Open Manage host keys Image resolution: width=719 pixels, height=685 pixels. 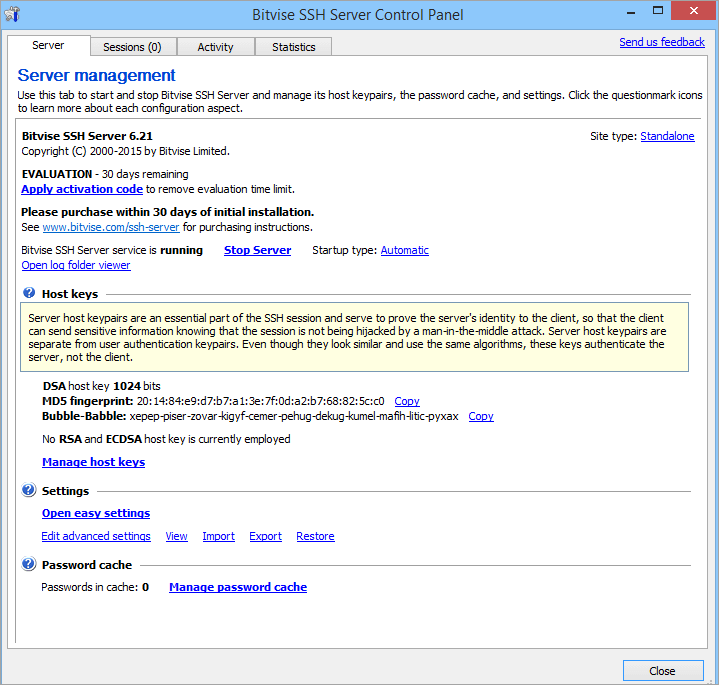click(94, 462)
